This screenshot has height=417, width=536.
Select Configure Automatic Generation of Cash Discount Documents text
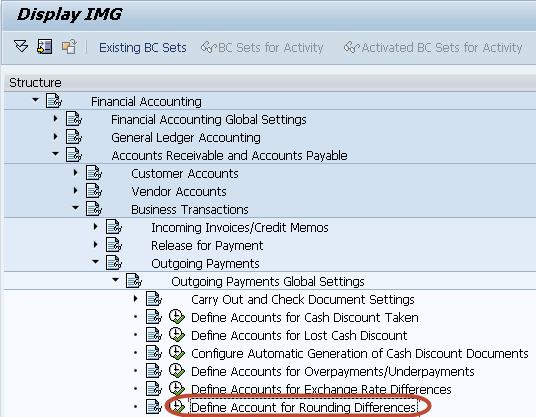tap(360, 353)
